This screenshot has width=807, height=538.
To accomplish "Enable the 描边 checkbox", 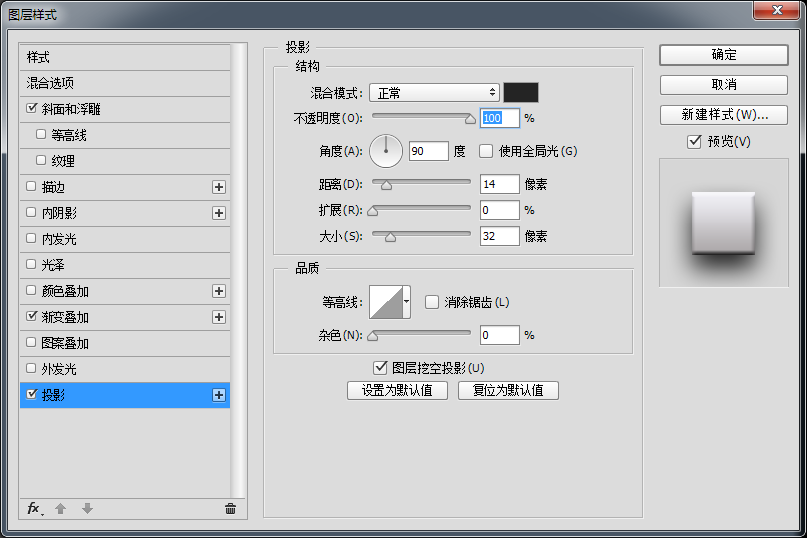I will (x=31, y=186).
